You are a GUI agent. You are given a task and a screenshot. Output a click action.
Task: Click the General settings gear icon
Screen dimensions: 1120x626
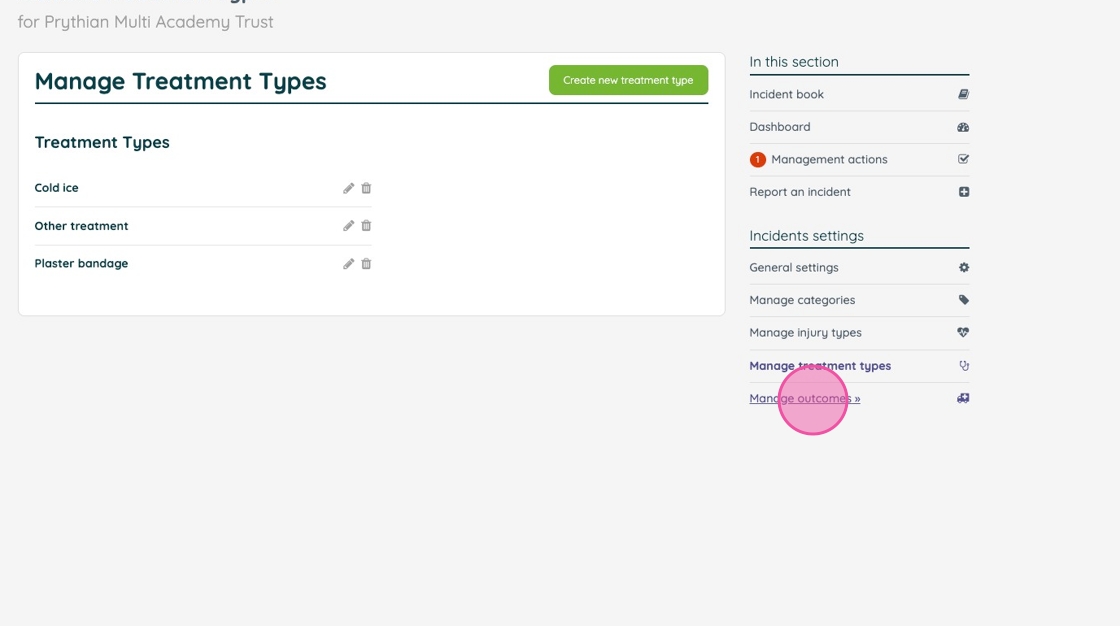point(963,268)
